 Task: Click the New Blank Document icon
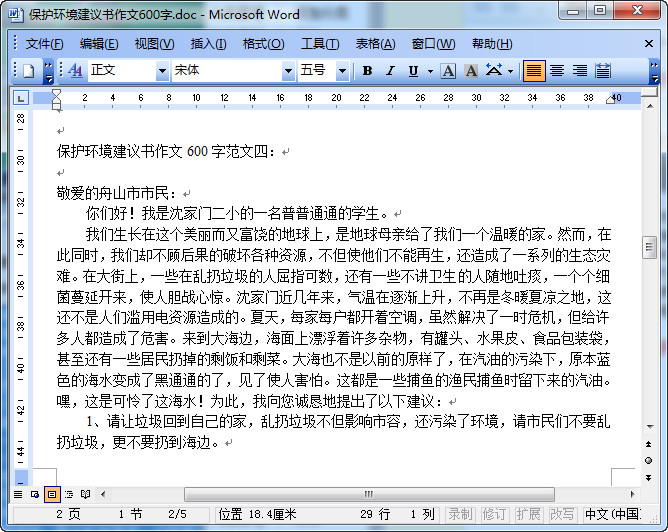28,71
